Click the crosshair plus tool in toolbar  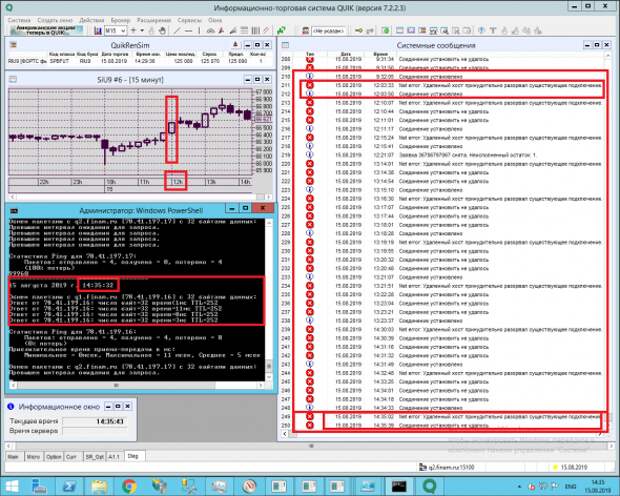pyautogui.click(x=133, y=30)
